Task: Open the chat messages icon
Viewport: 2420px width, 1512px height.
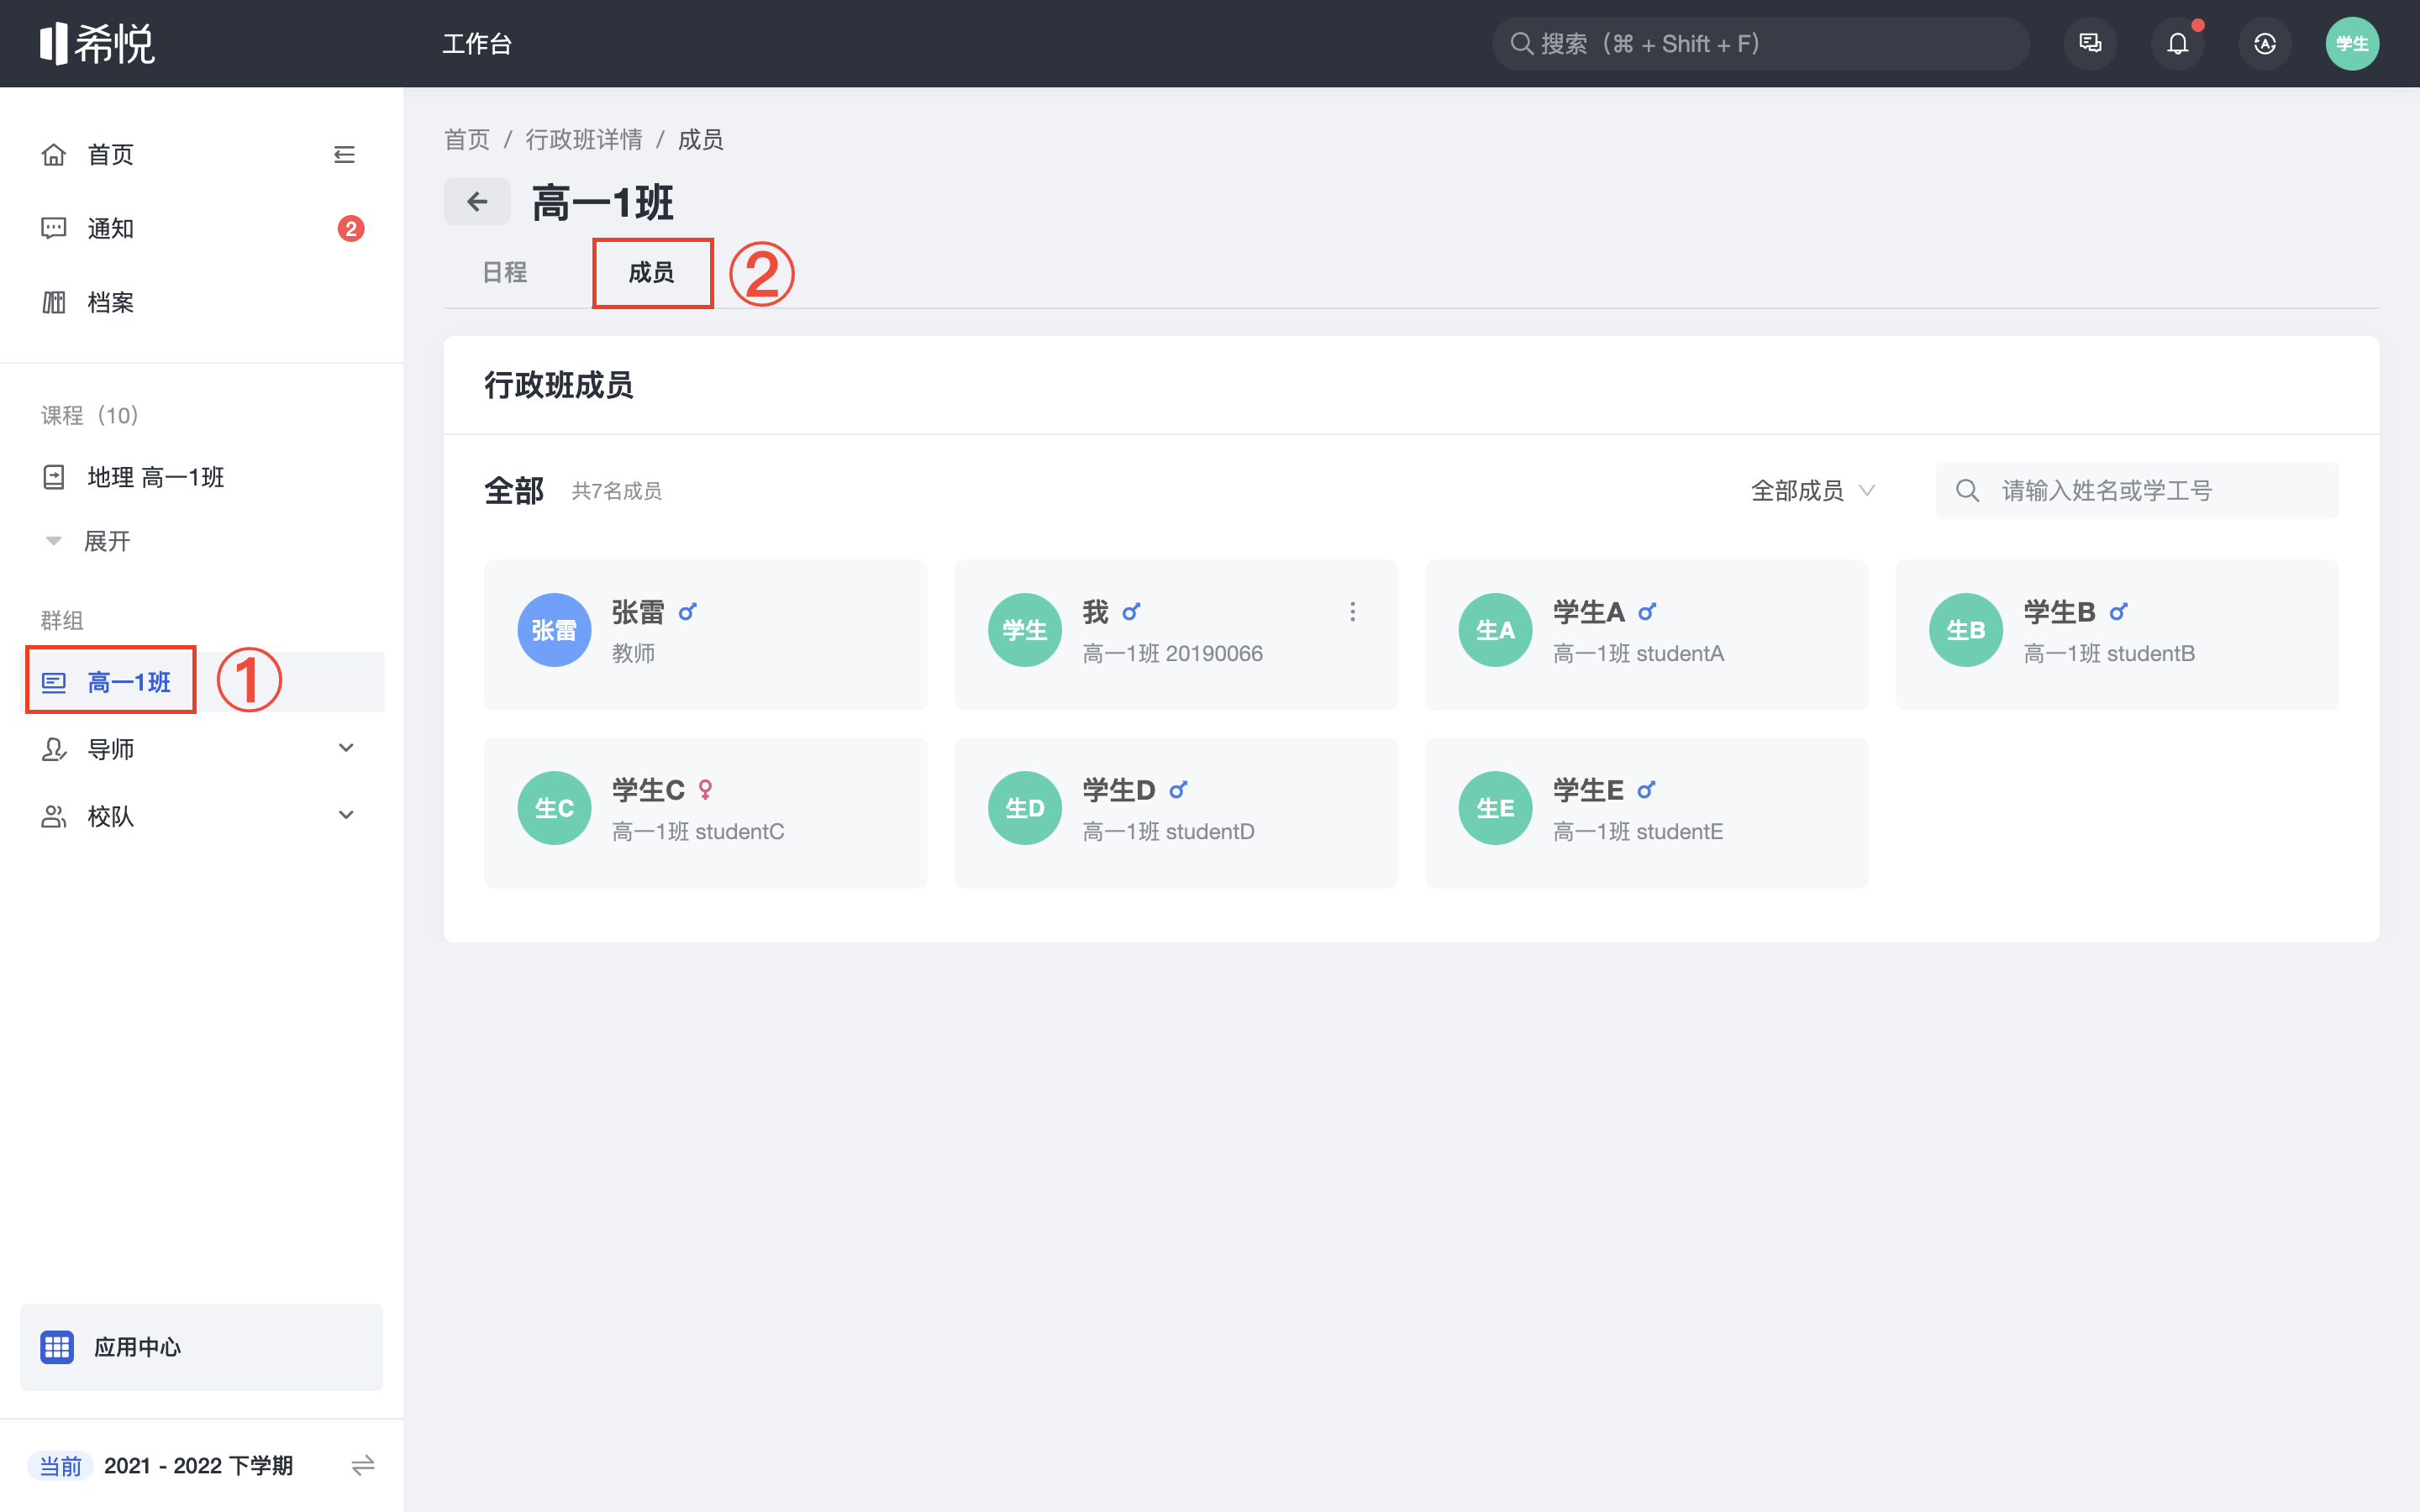Action: coord(2090,43)
